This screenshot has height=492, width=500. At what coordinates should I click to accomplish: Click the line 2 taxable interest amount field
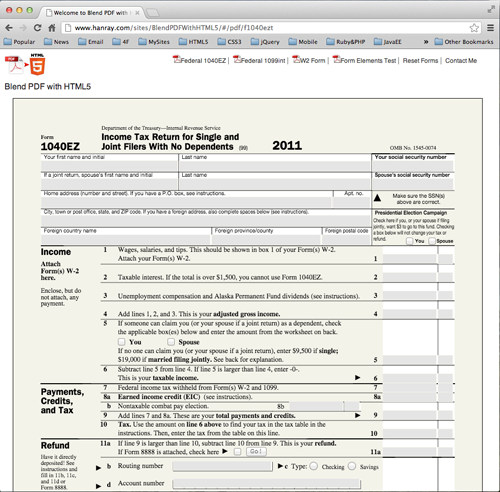[x=409, y=277]
